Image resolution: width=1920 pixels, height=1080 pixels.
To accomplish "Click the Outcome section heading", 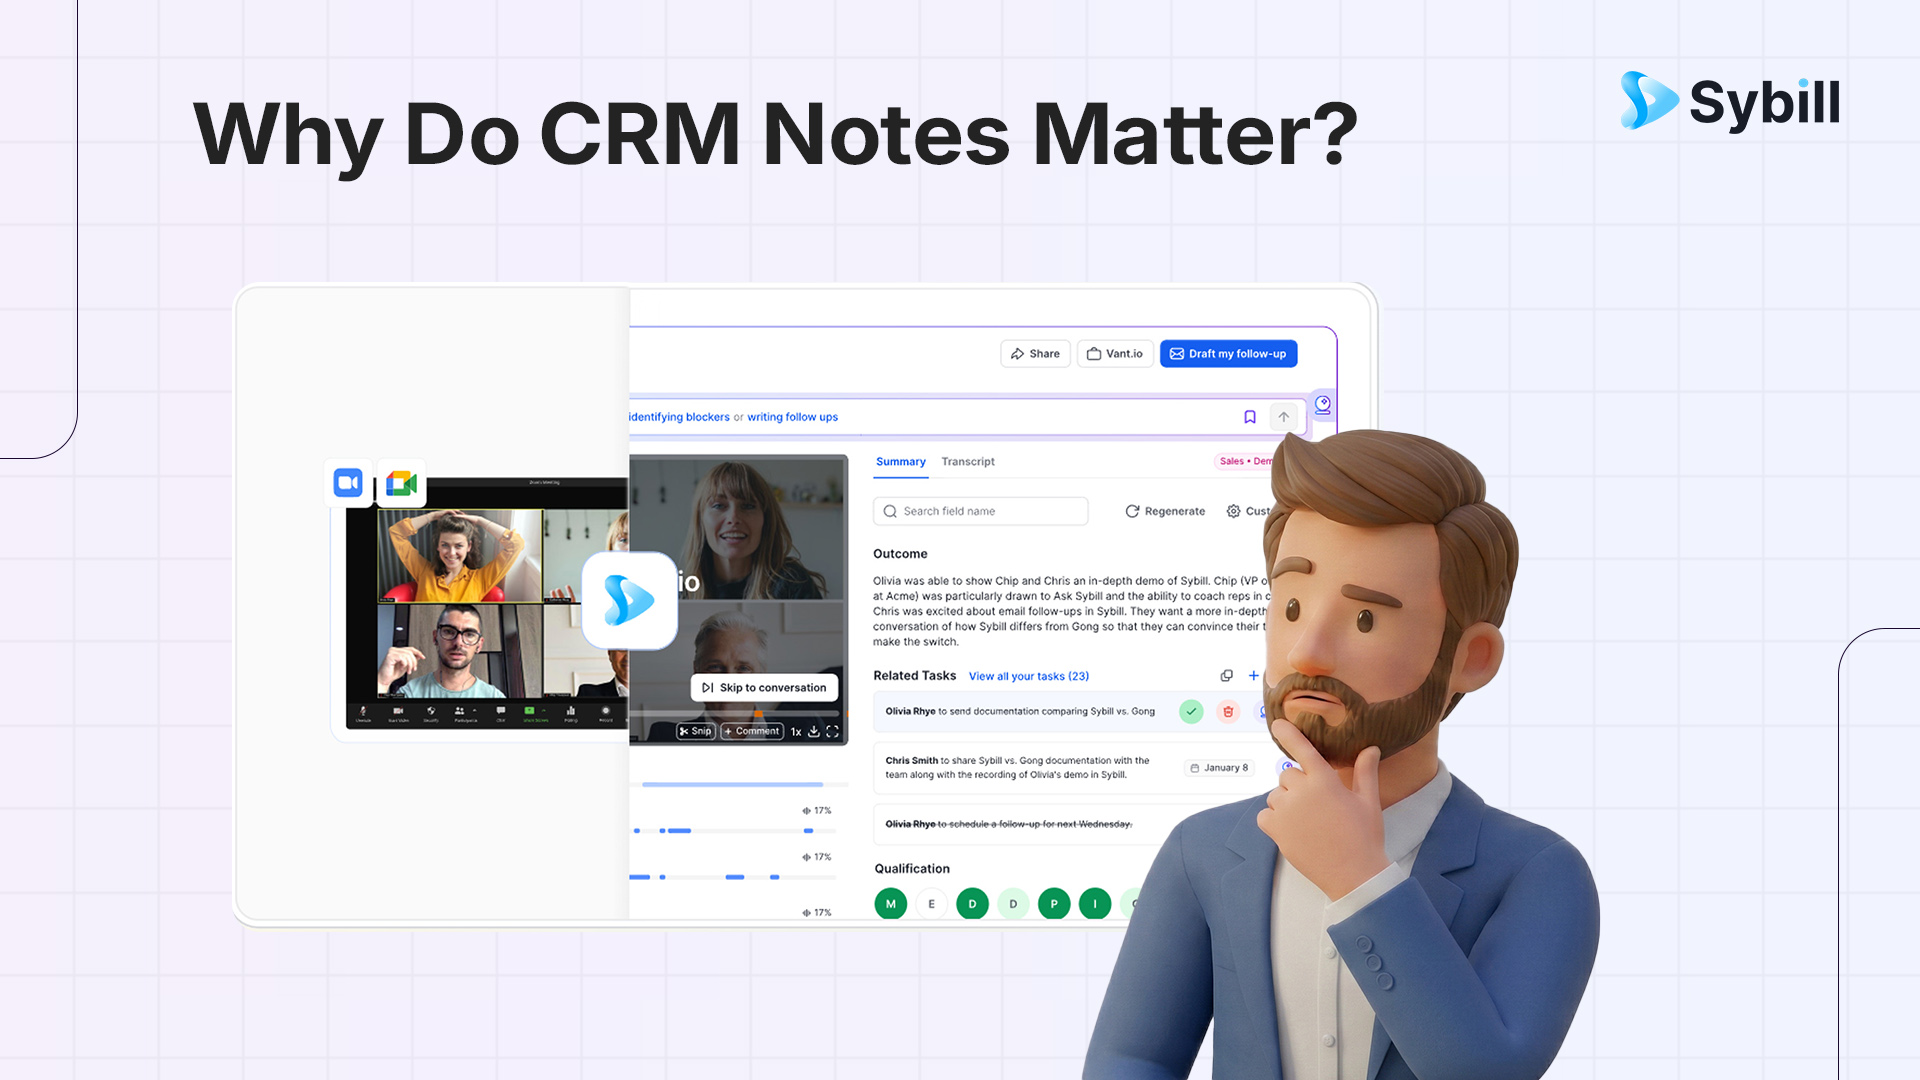I will click(x=900, y=554).
